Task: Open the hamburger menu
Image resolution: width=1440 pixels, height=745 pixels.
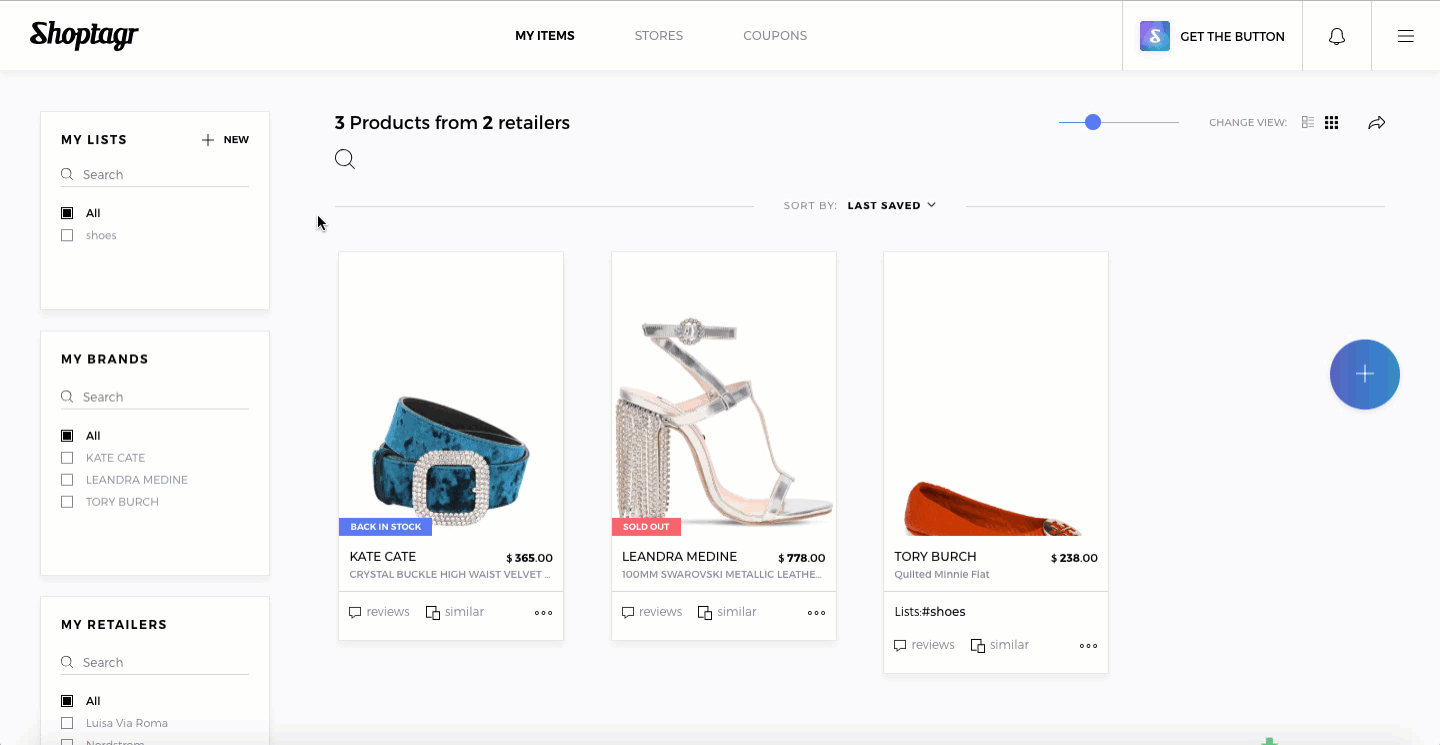Action: 1406,36
